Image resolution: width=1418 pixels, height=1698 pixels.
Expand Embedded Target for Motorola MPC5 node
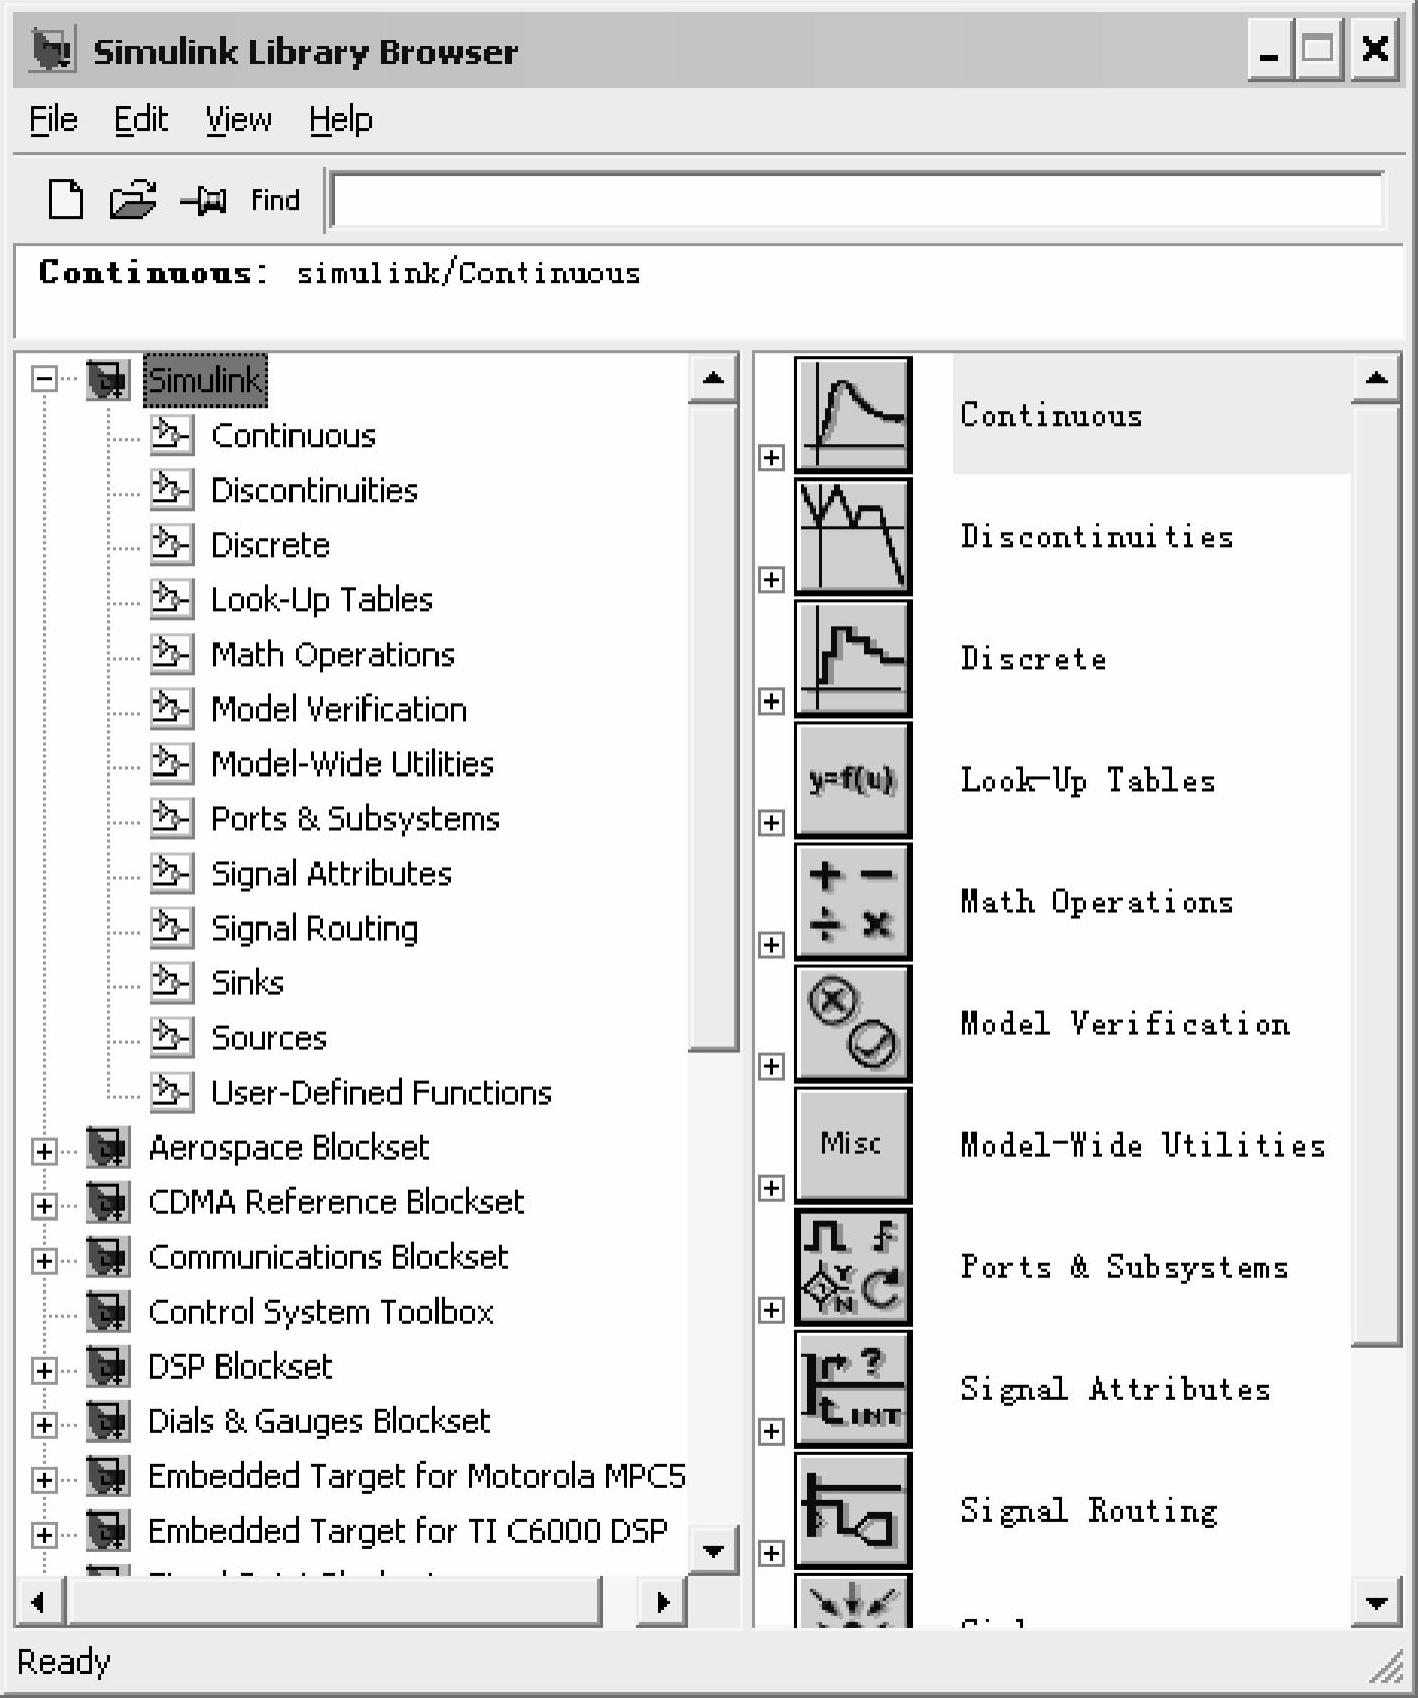click(x=43, y=1479)
